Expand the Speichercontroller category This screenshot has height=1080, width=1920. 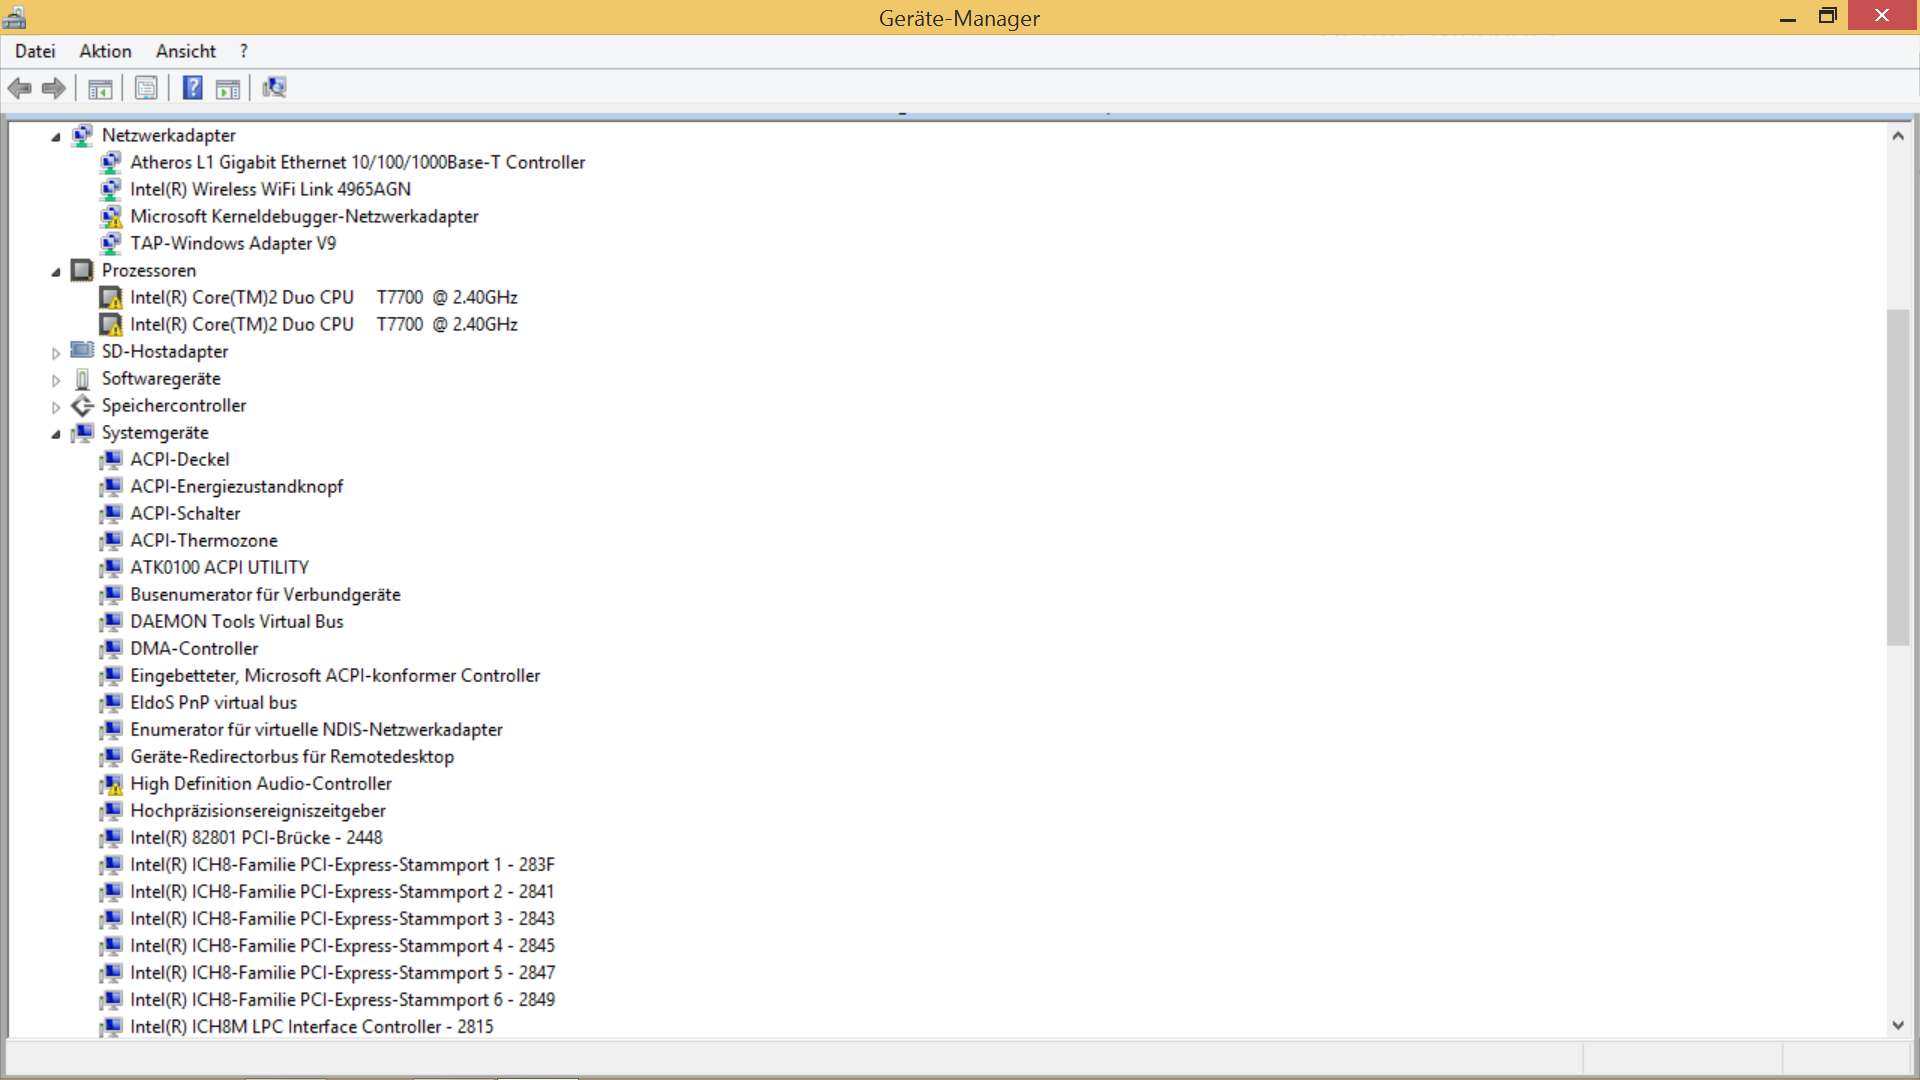56,406
